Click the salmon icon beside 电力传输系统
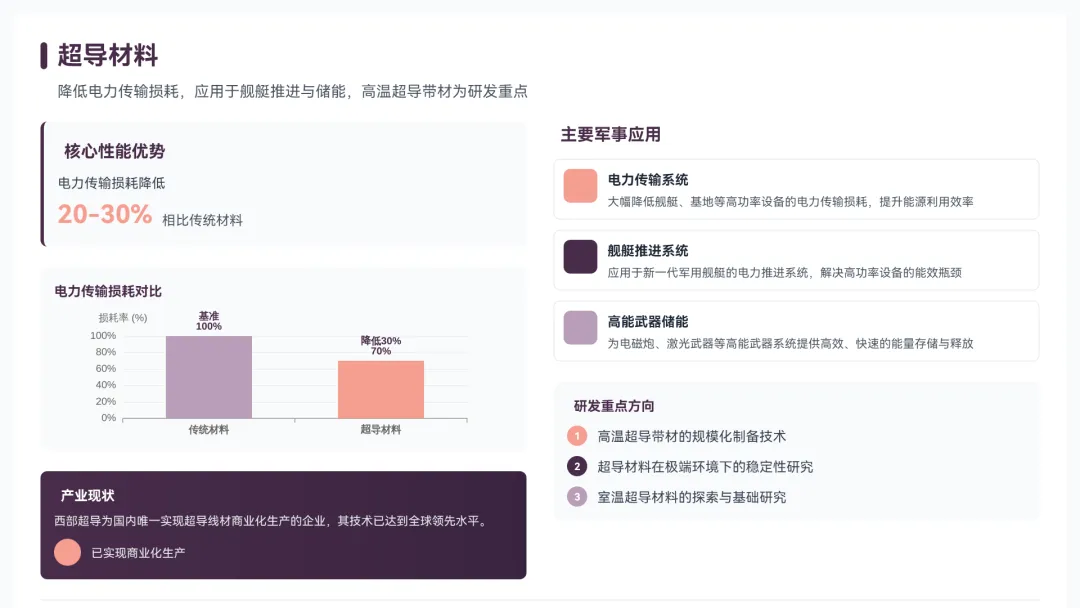 click(x=580, y=186)
